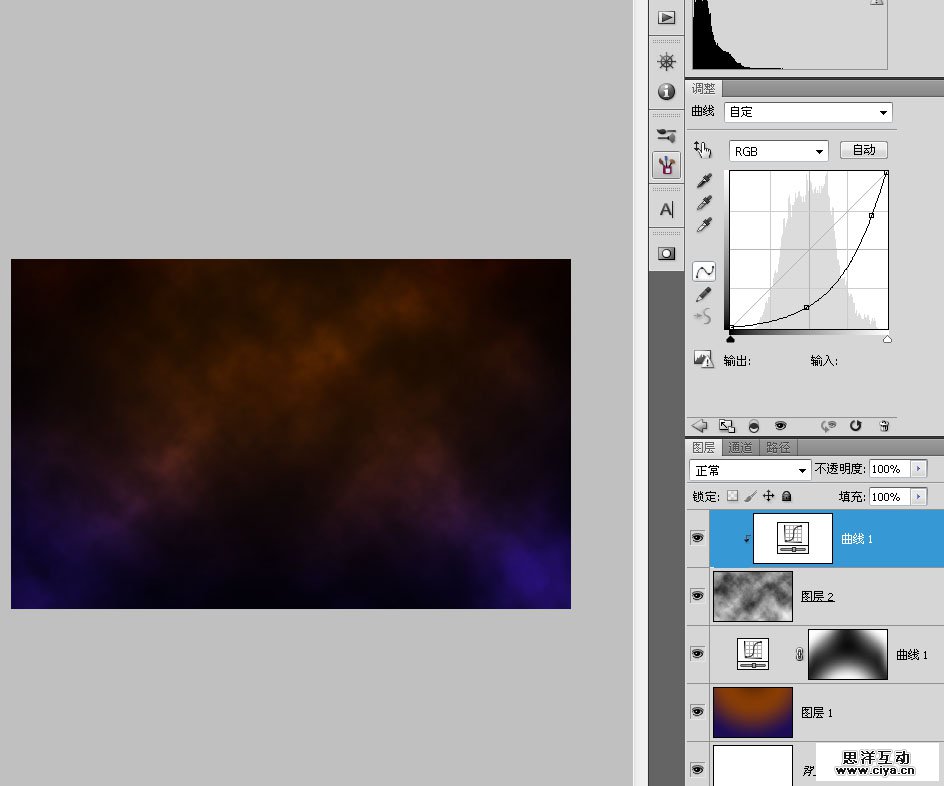Pick the black point eyedropper in Curves
The image size is (944, 786).
704,181
